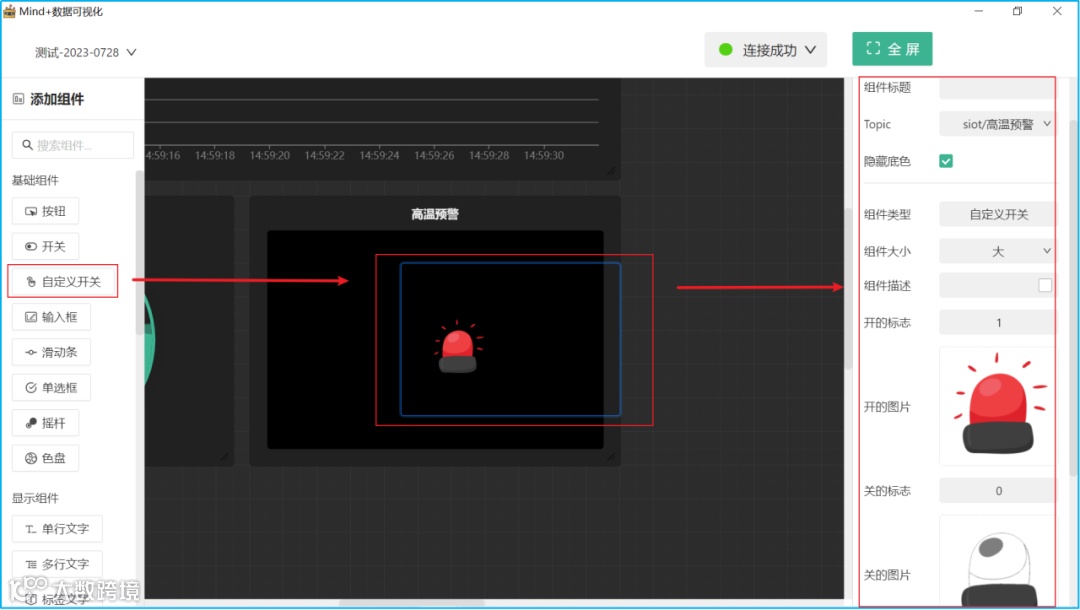Image resolution: width=1080 pixels, height=610 pixels.
Task: Click the widget panel resize handle
Action: (612, 457)
